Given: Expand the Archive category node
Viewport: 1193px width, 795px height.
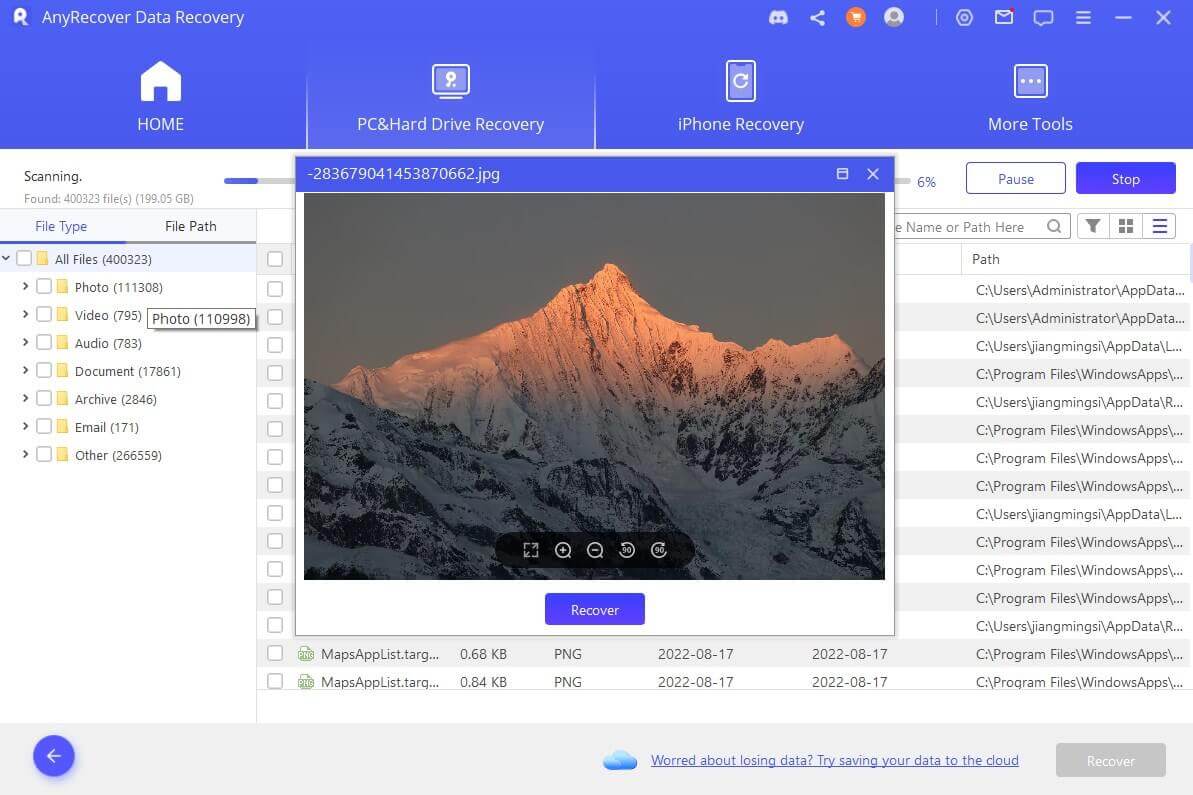Looking at the screenshot, I should (26, 399).
